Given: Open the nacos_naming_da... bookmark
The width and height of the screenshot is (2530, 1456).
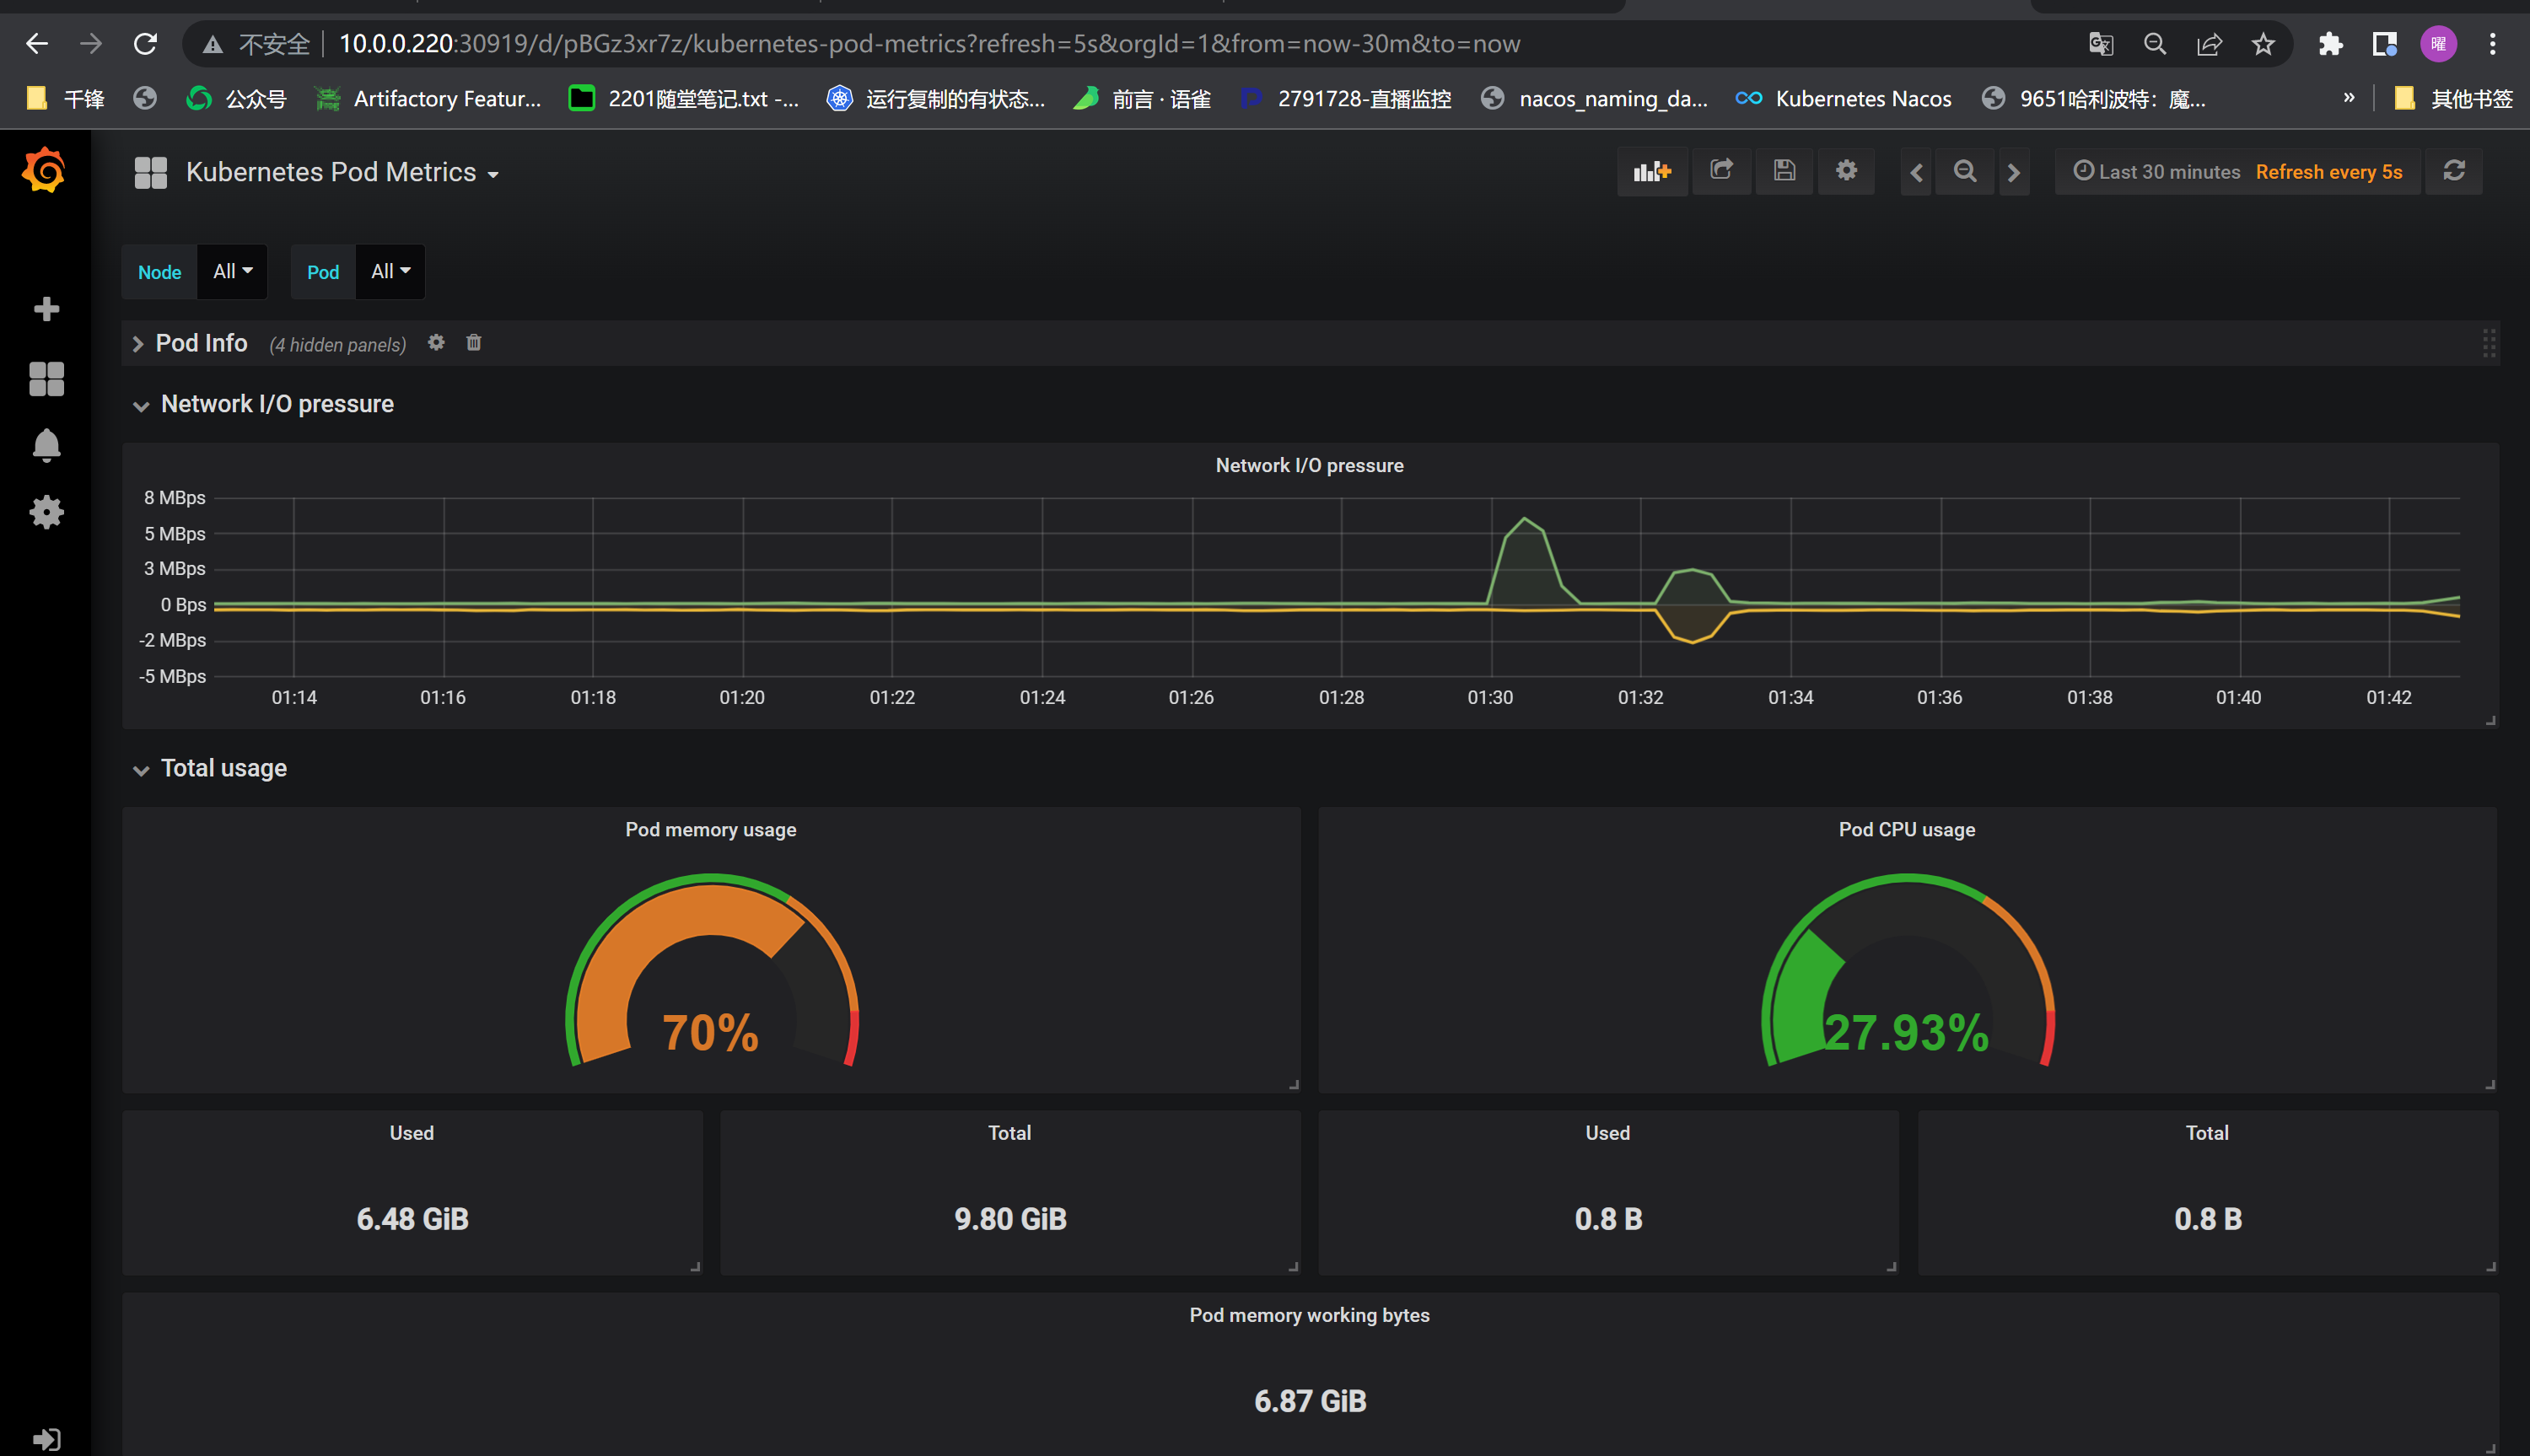Looking at the screenshot, I should (1595, 98).
